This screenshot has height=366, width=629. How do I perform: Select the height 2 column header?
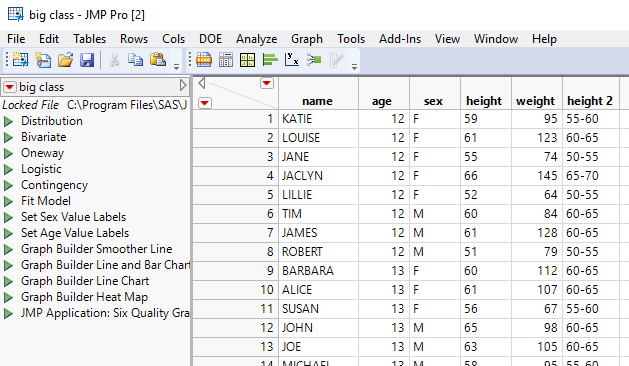tap(590, 101)
